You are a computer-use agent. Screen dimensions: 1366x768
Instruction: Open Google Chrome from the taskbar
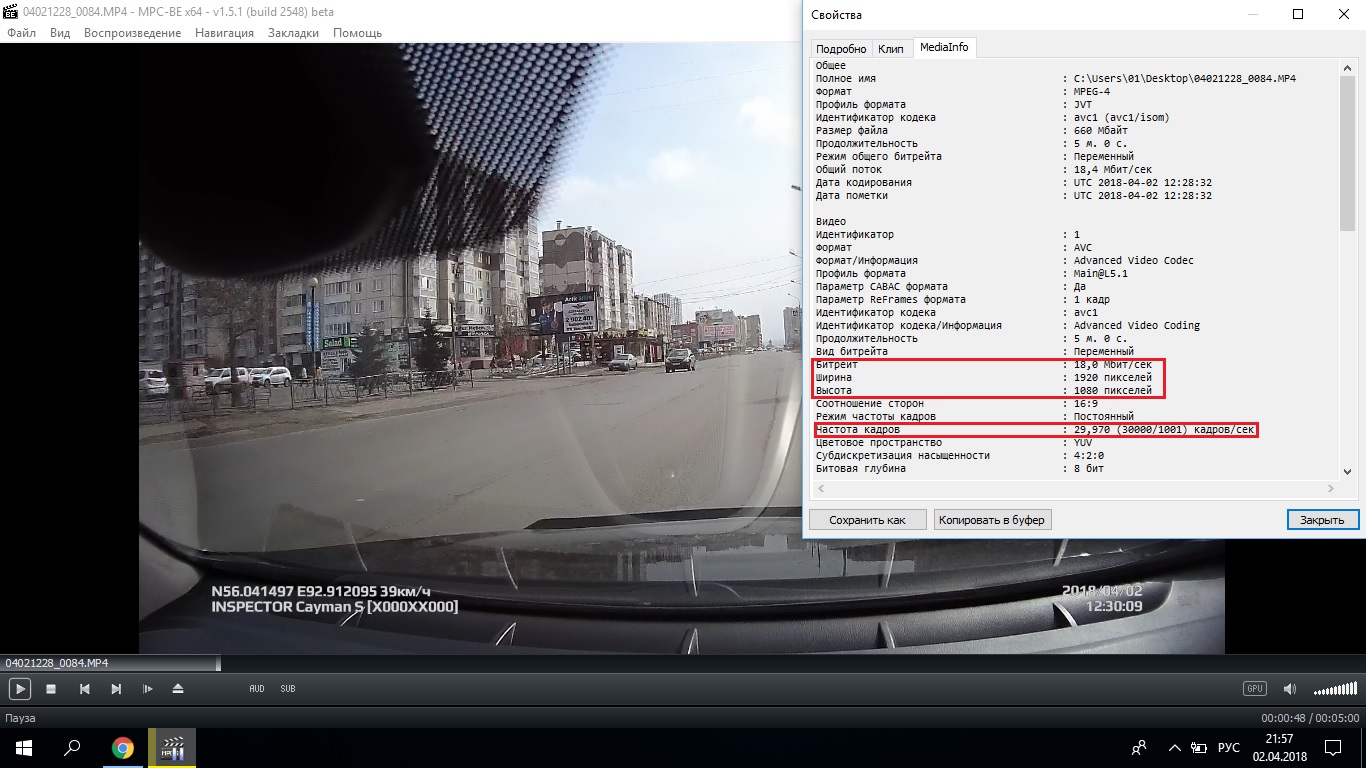pyautogui.click(x=123, y=748)
